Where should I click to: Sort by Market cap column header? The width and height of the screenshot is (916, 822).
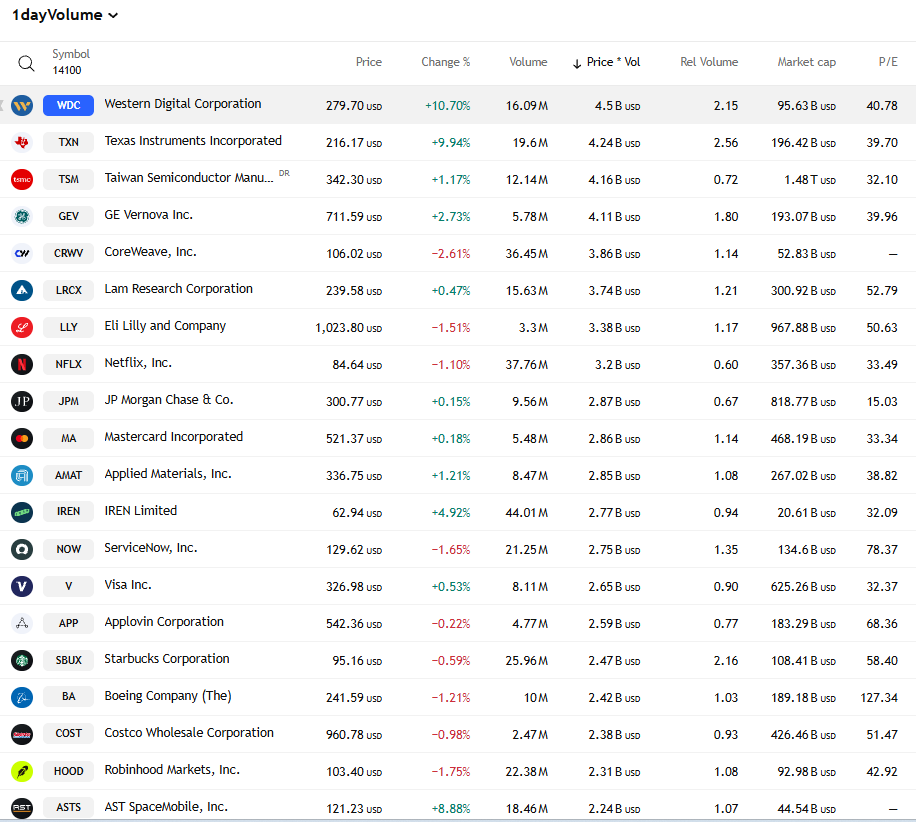coord(806,62)
